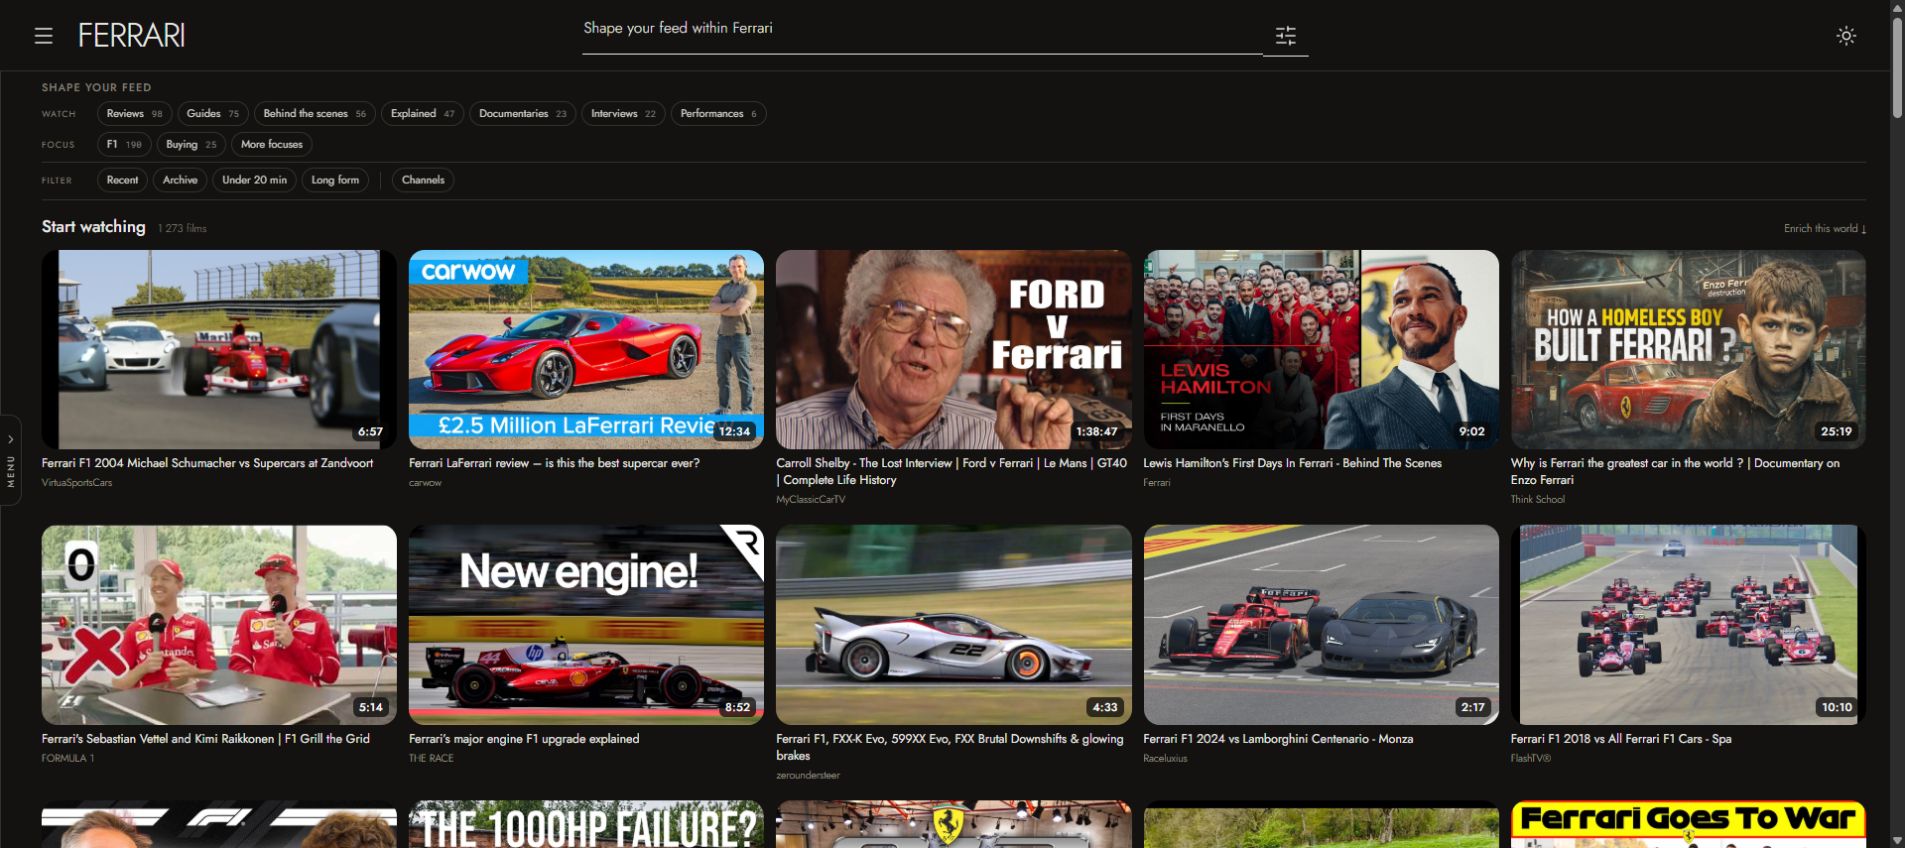Toggle the light/dark theme sun icon
1905x848 pixels.
pyautogui.click(x=1846, y=36)
